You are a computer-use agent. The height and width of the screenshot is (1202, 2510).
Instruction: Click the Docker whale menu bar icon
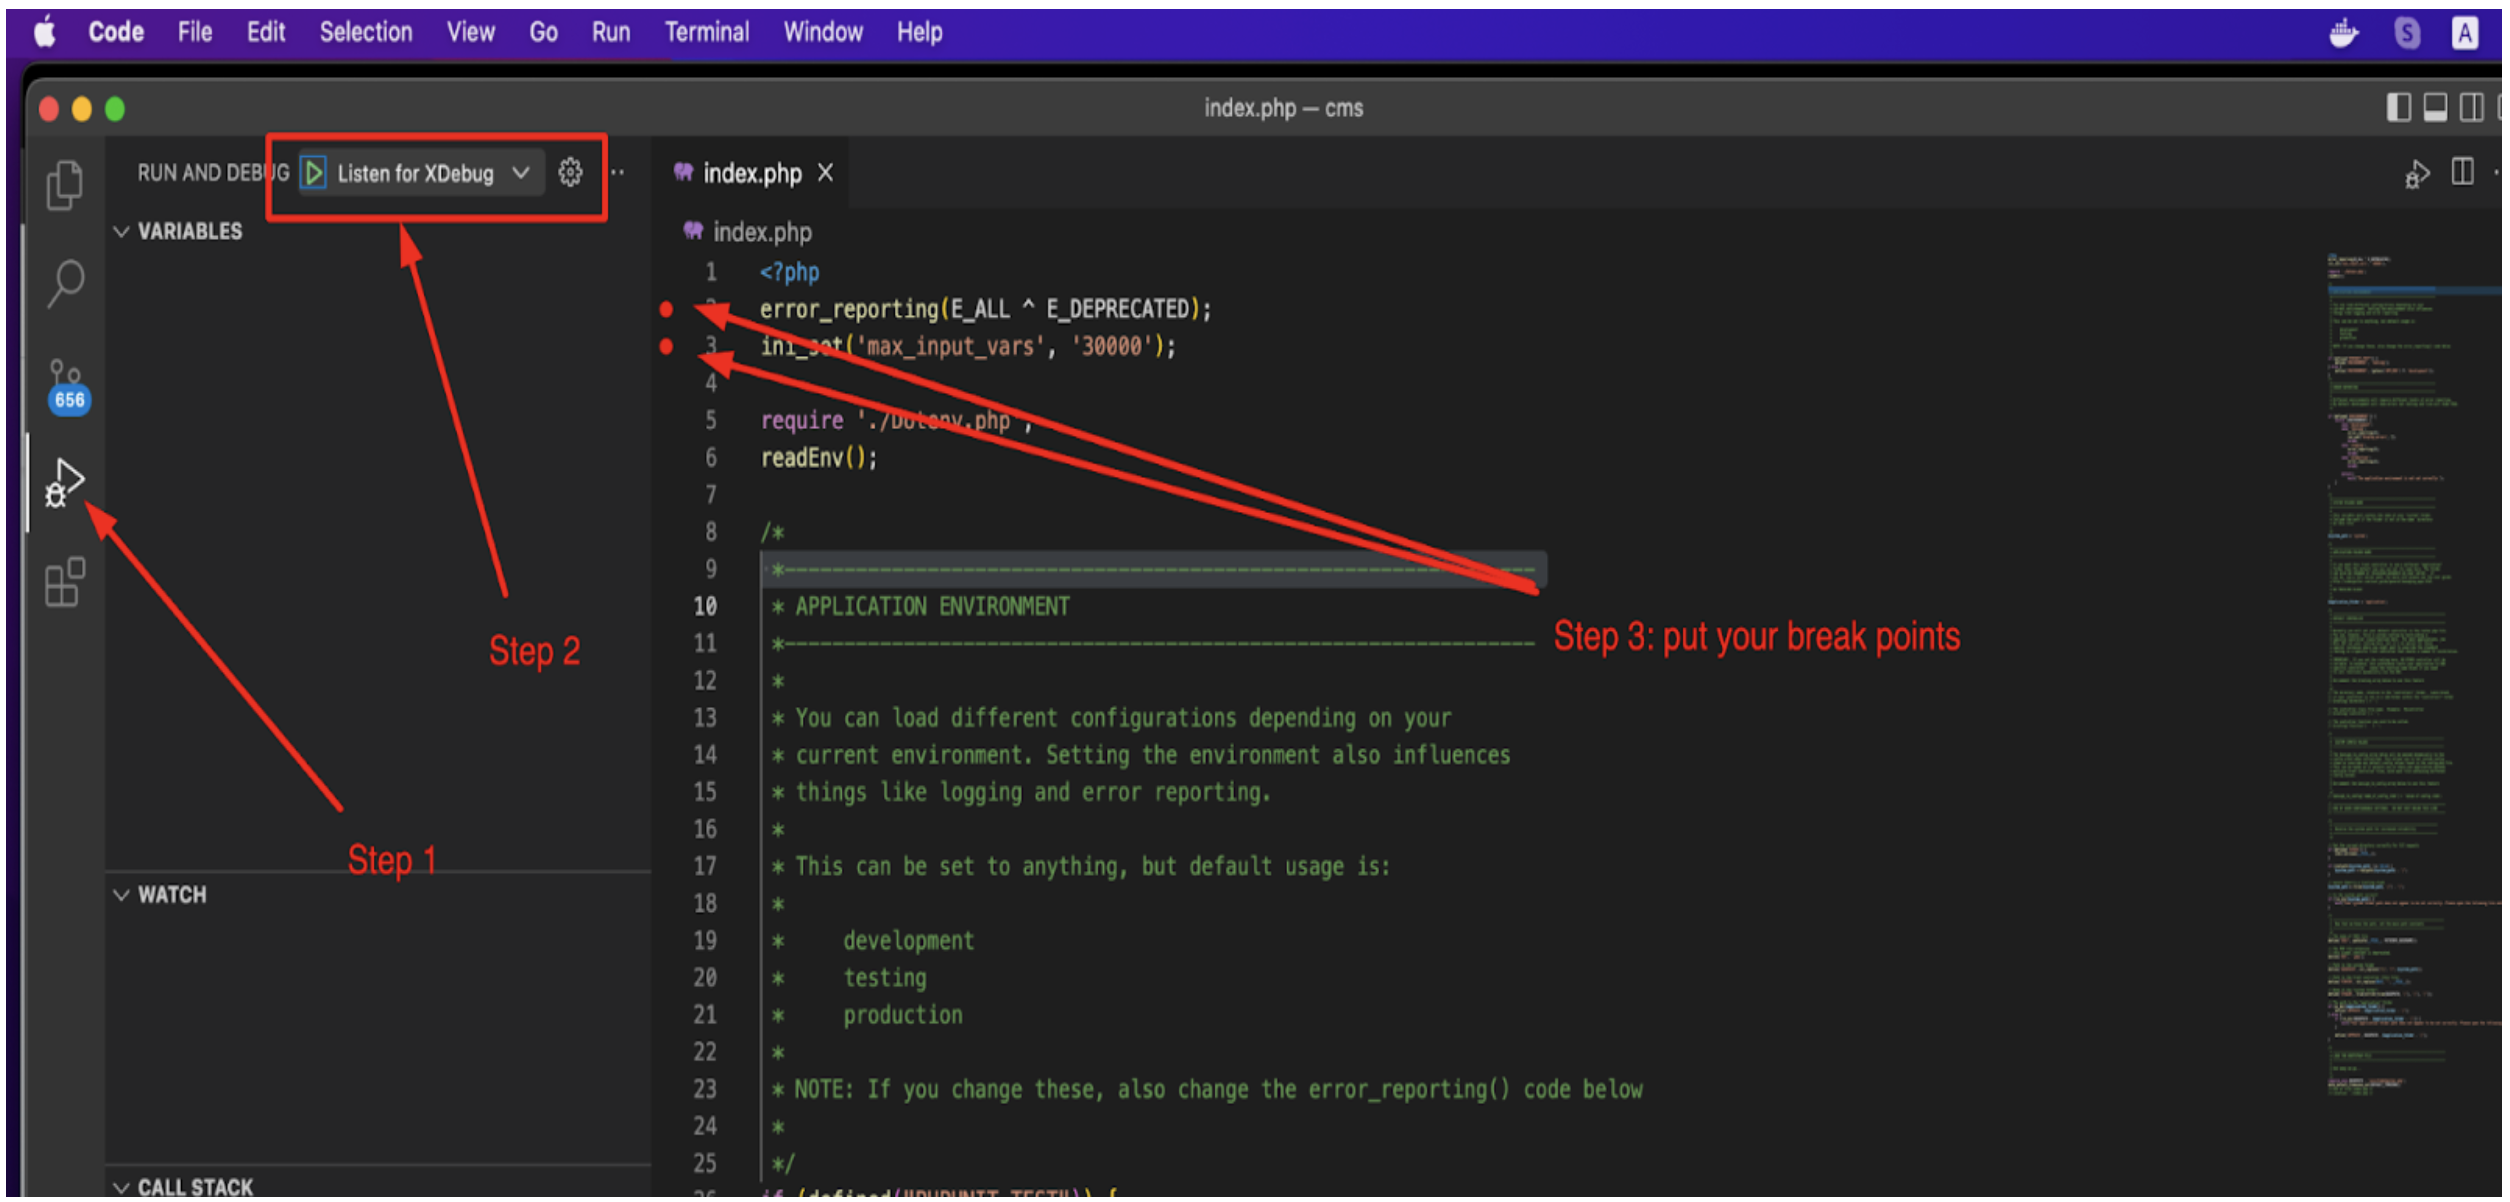click(x=2345, y=34)
